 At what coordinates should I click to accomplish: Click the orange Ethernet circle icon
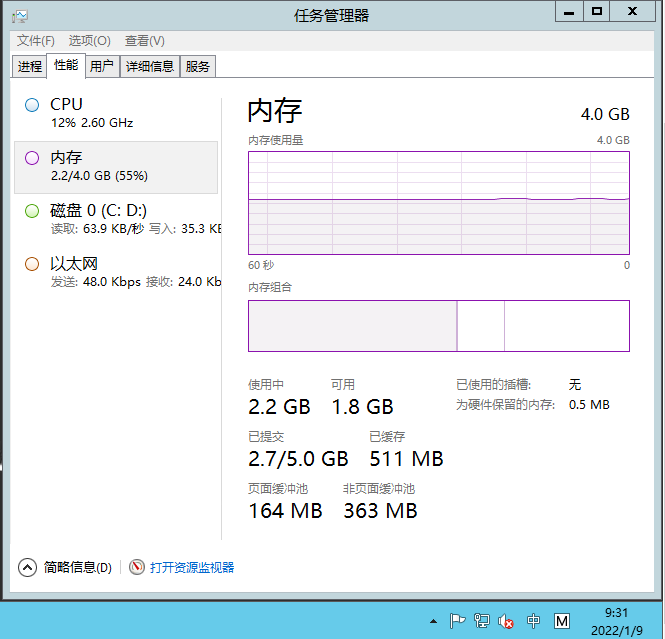pyautogui.click(x=32, y=264)
